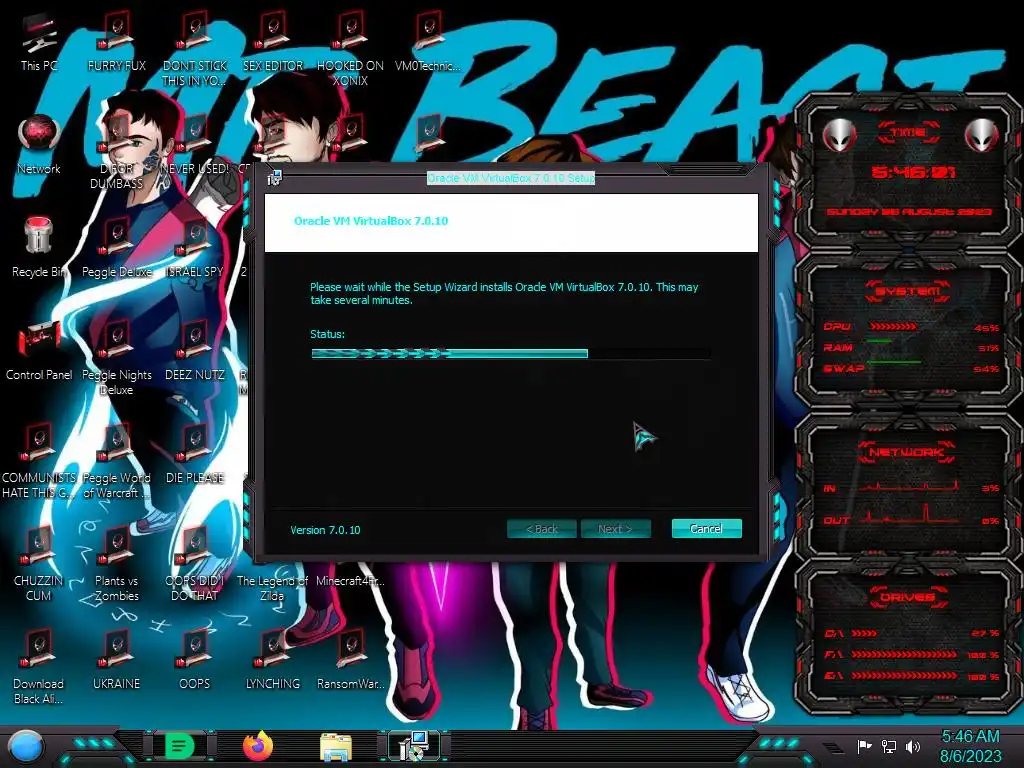Screen dimensions: 1024x768
Task: Select the Peggle World of Warcraft shortcut
Action: tap(116, 461)
